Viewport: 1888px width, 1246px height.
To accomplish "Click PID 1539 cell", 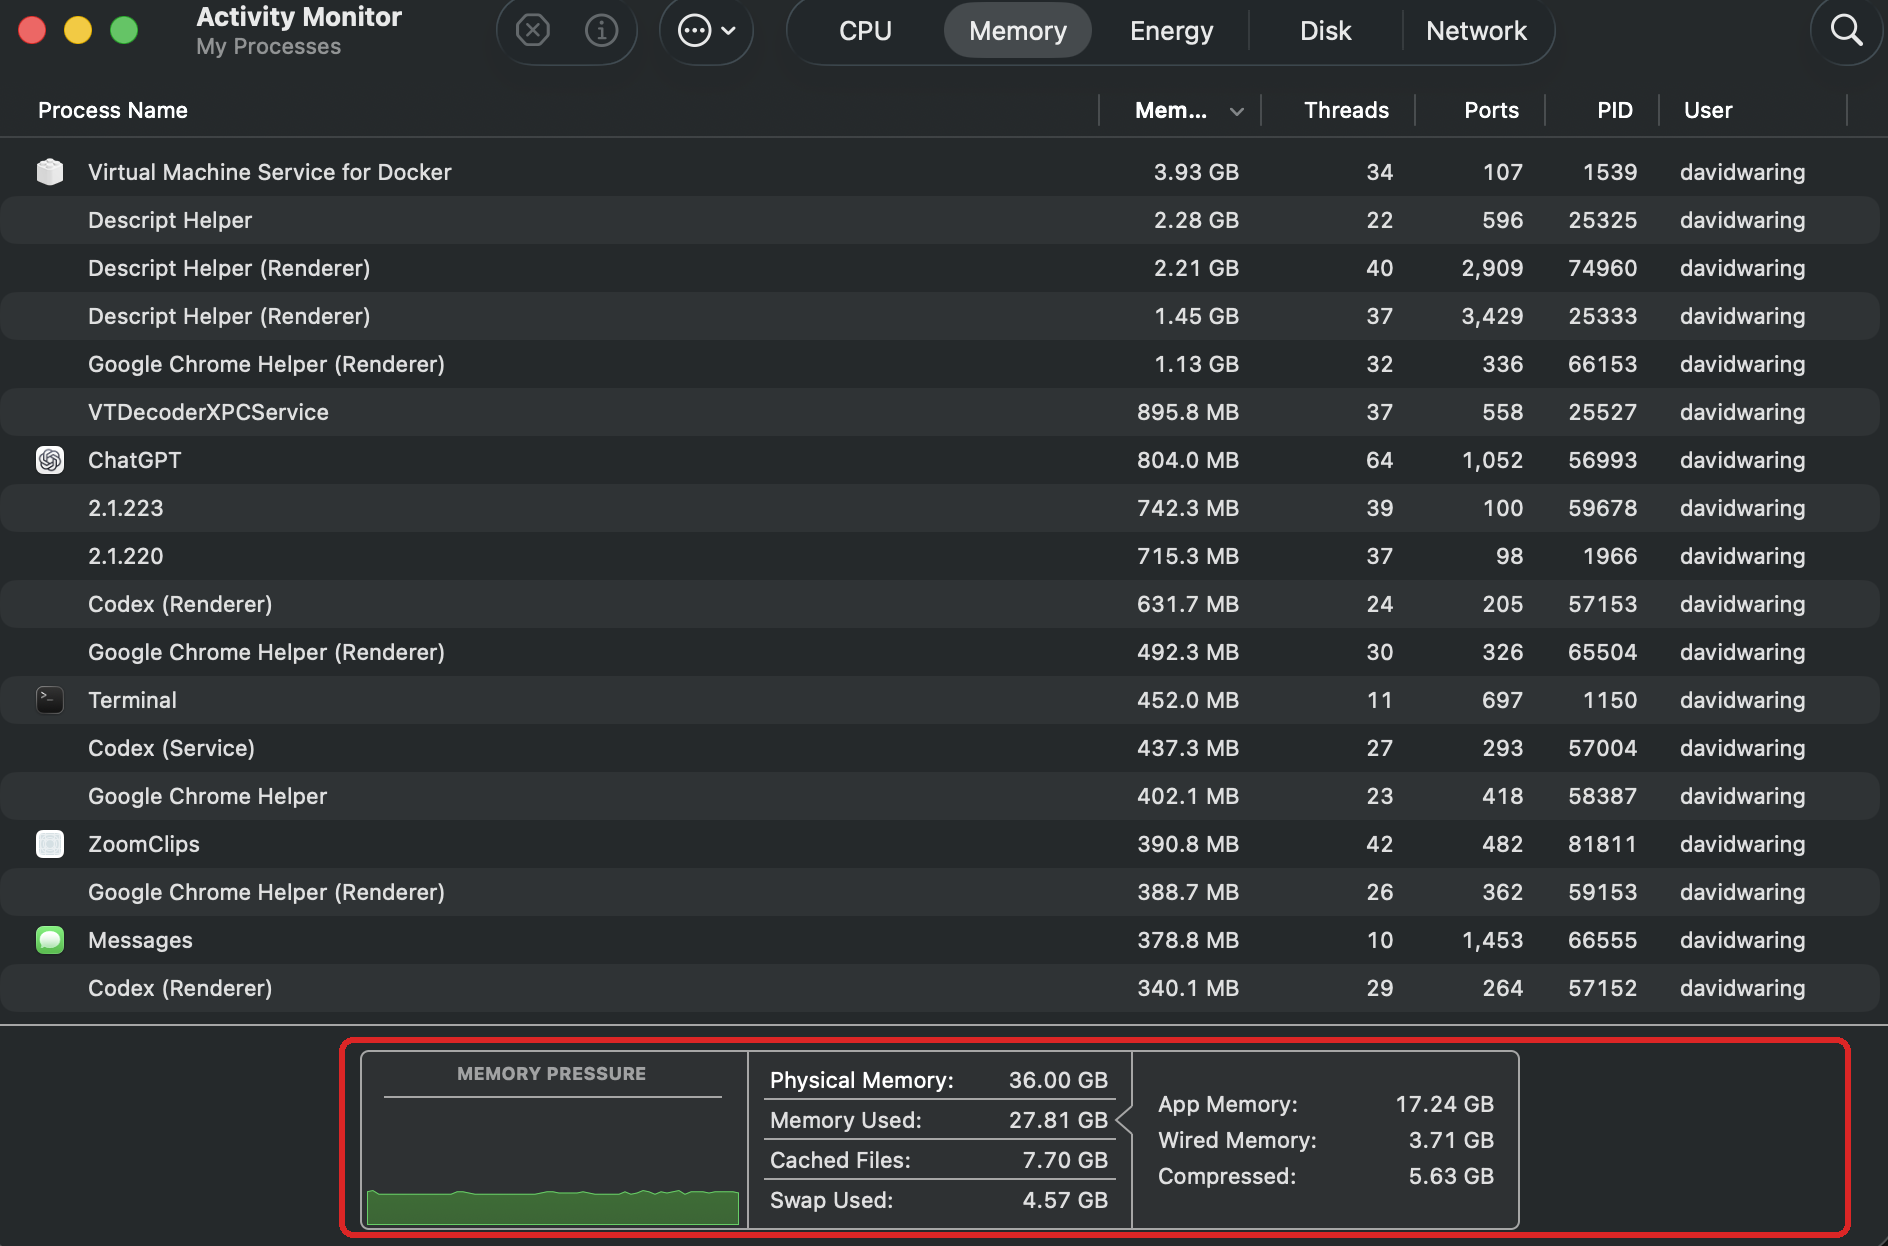I will (x=1610, y=172).
